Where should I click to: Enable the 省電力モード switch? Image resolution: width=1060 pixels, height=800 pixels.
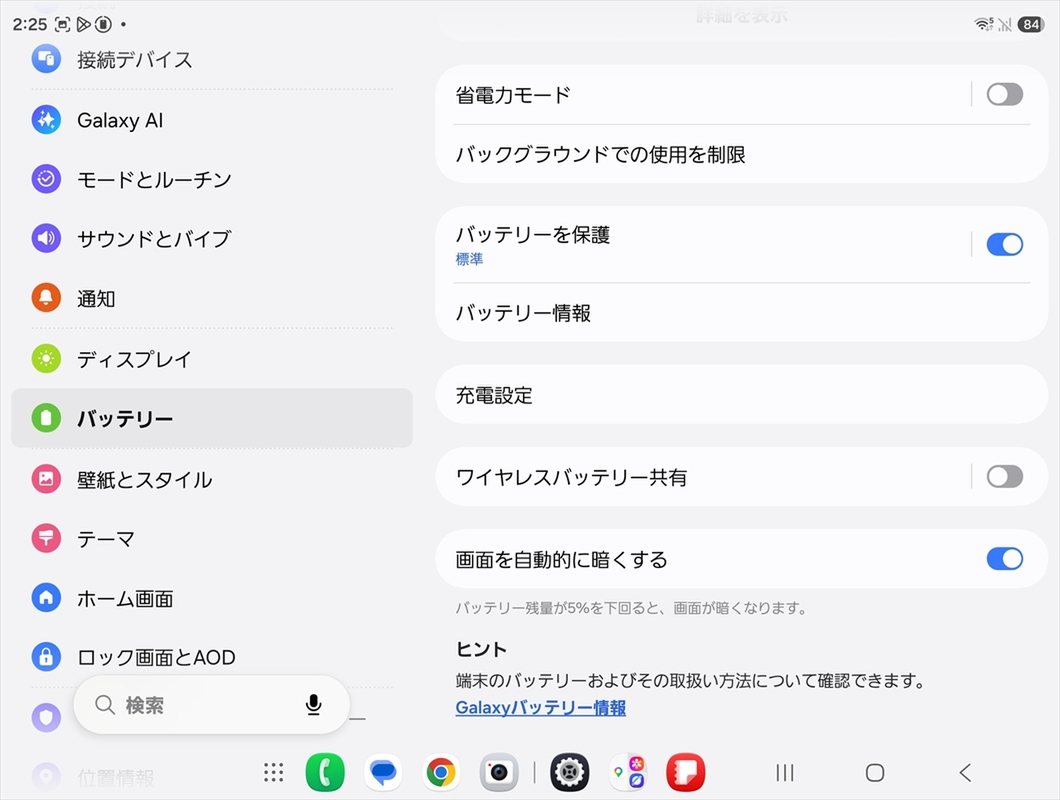[1005, 95]
